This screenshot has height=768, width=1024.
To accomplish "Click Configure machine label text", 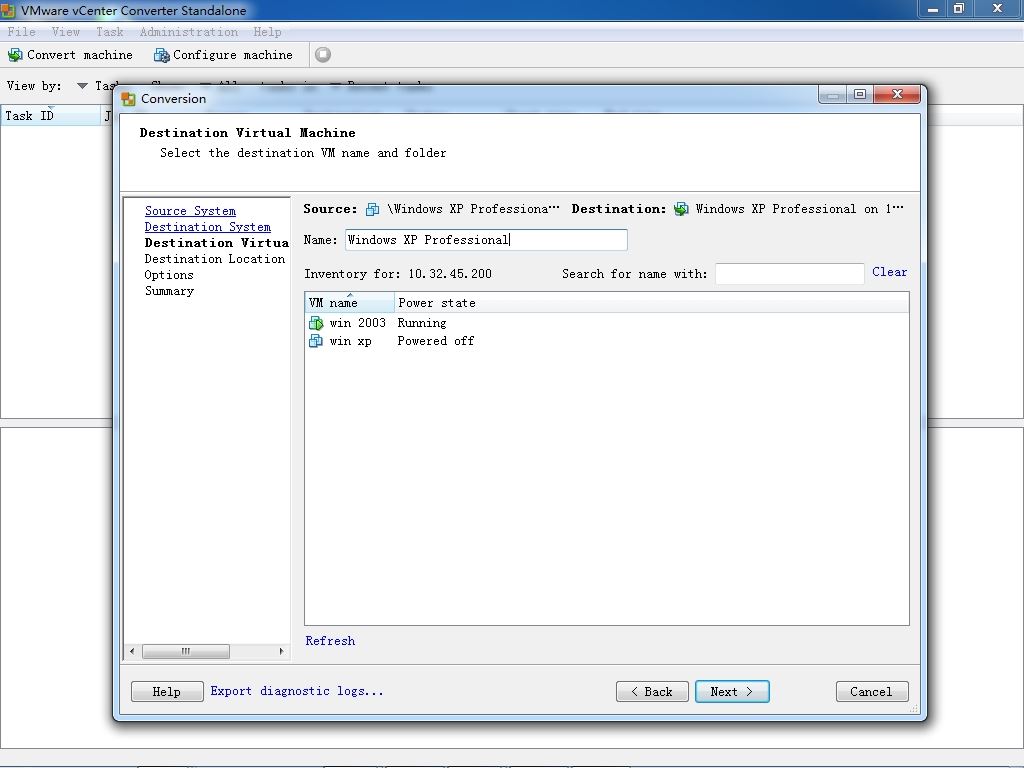I will tap(232, 55).
